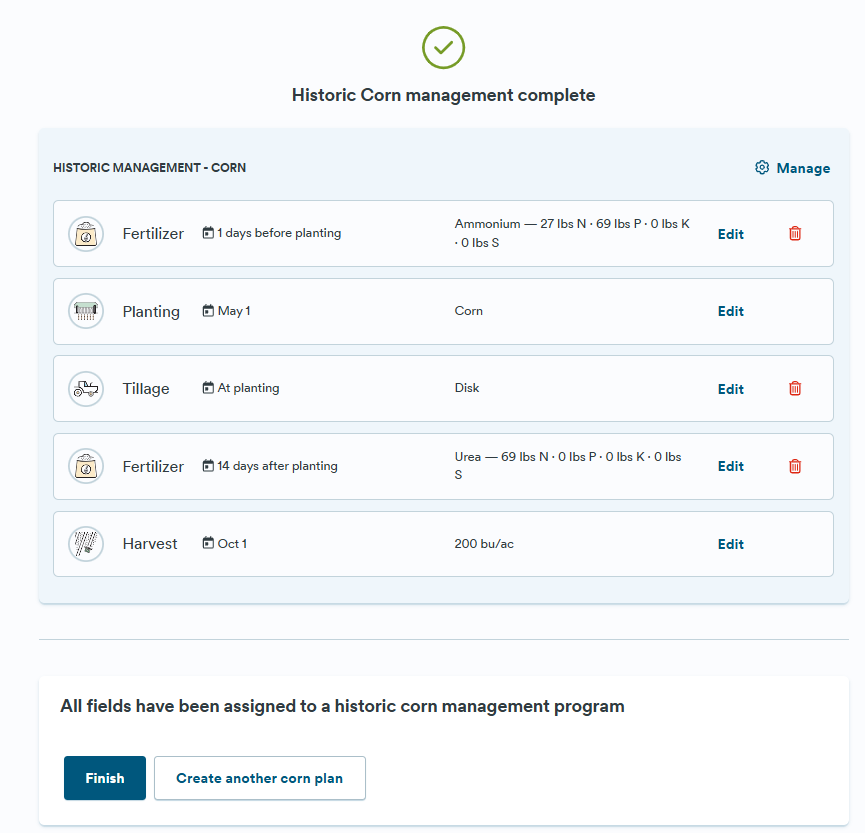Edit the Ammonium fertilizer application
Image resolution: width=865 pixels, height=833 pixels.
(x=730, y=234)
